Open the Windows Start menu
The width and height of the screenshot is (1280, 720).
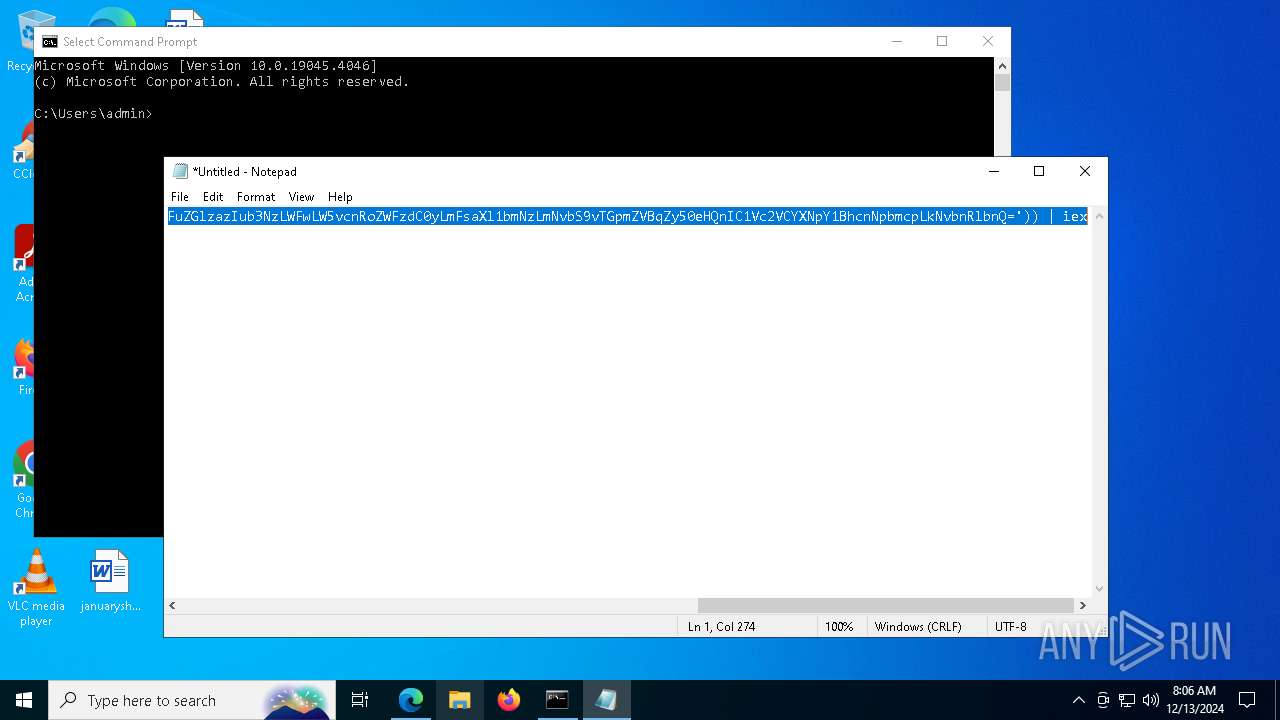(24, 700)
